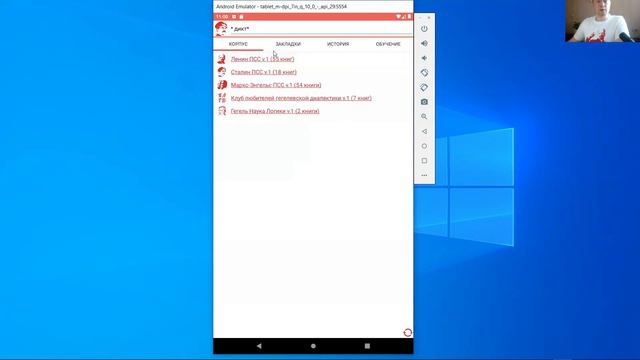This screenshot has height=360, width=640.
Task: Switch to the Закладки tab
Action: (288, 44)
